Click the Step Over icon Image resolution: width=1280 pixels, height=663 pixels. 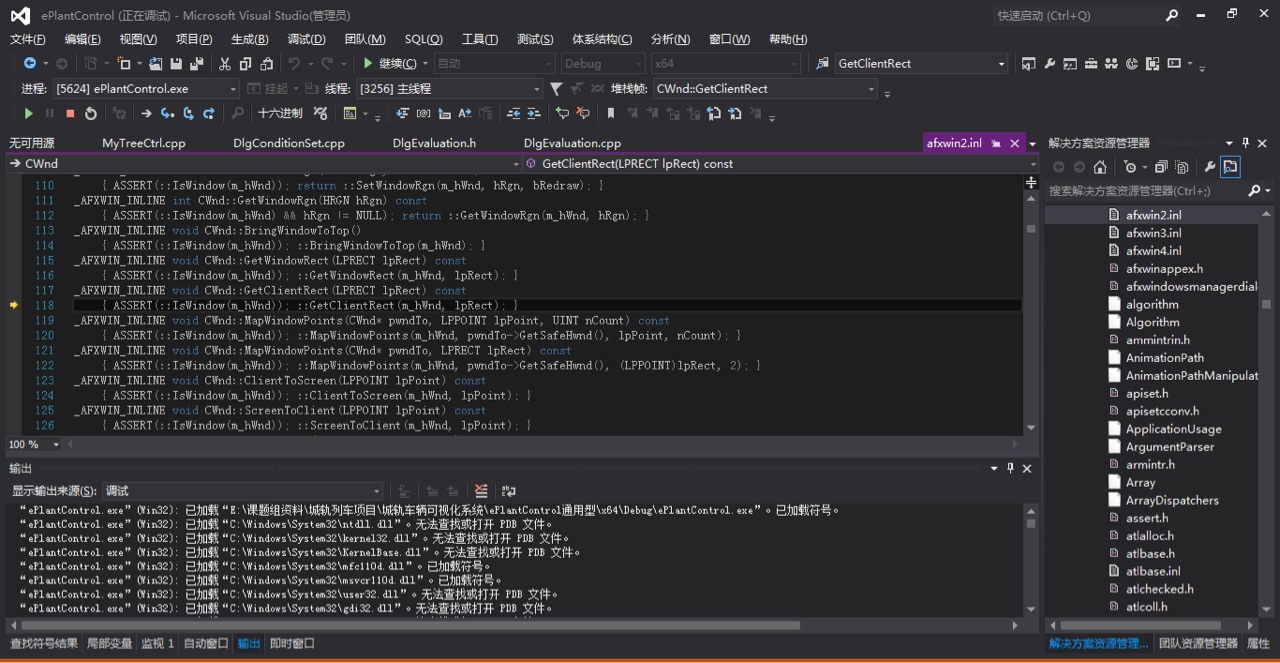(188, 114)
